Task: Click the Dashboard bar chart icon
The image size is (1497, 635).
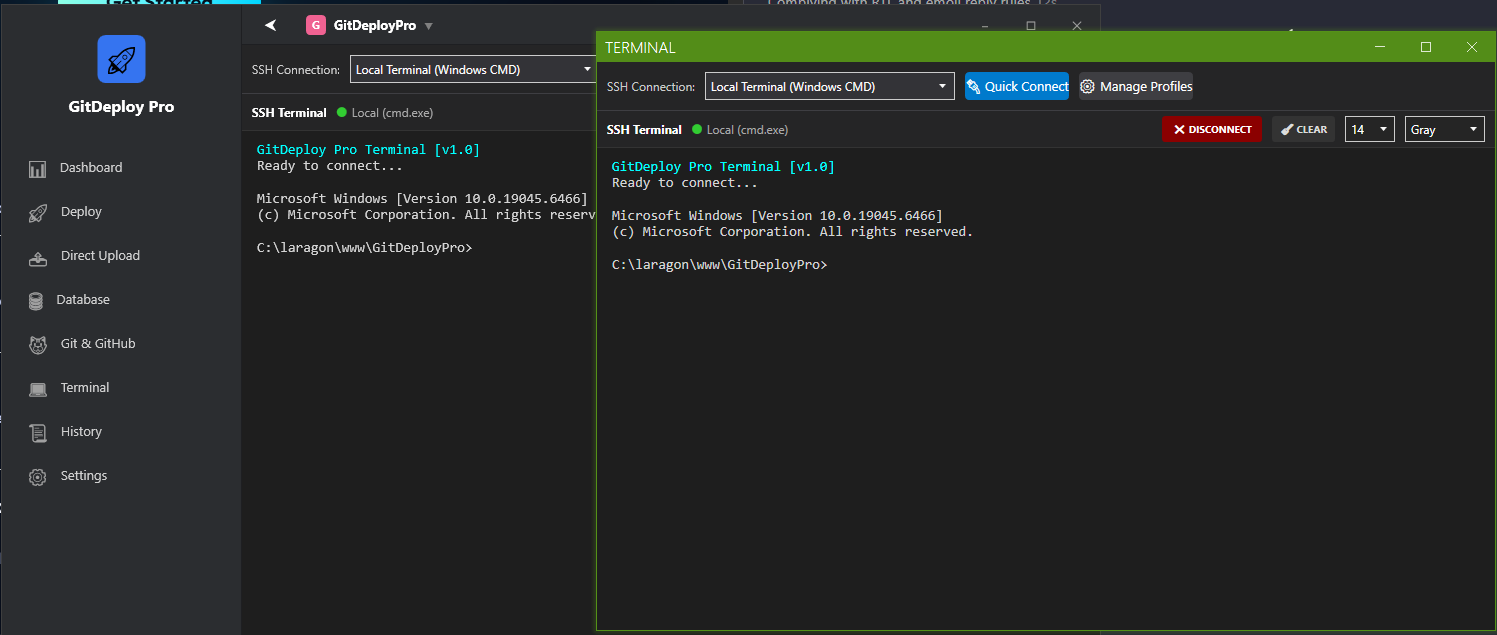Action: [x=38, y=169]
